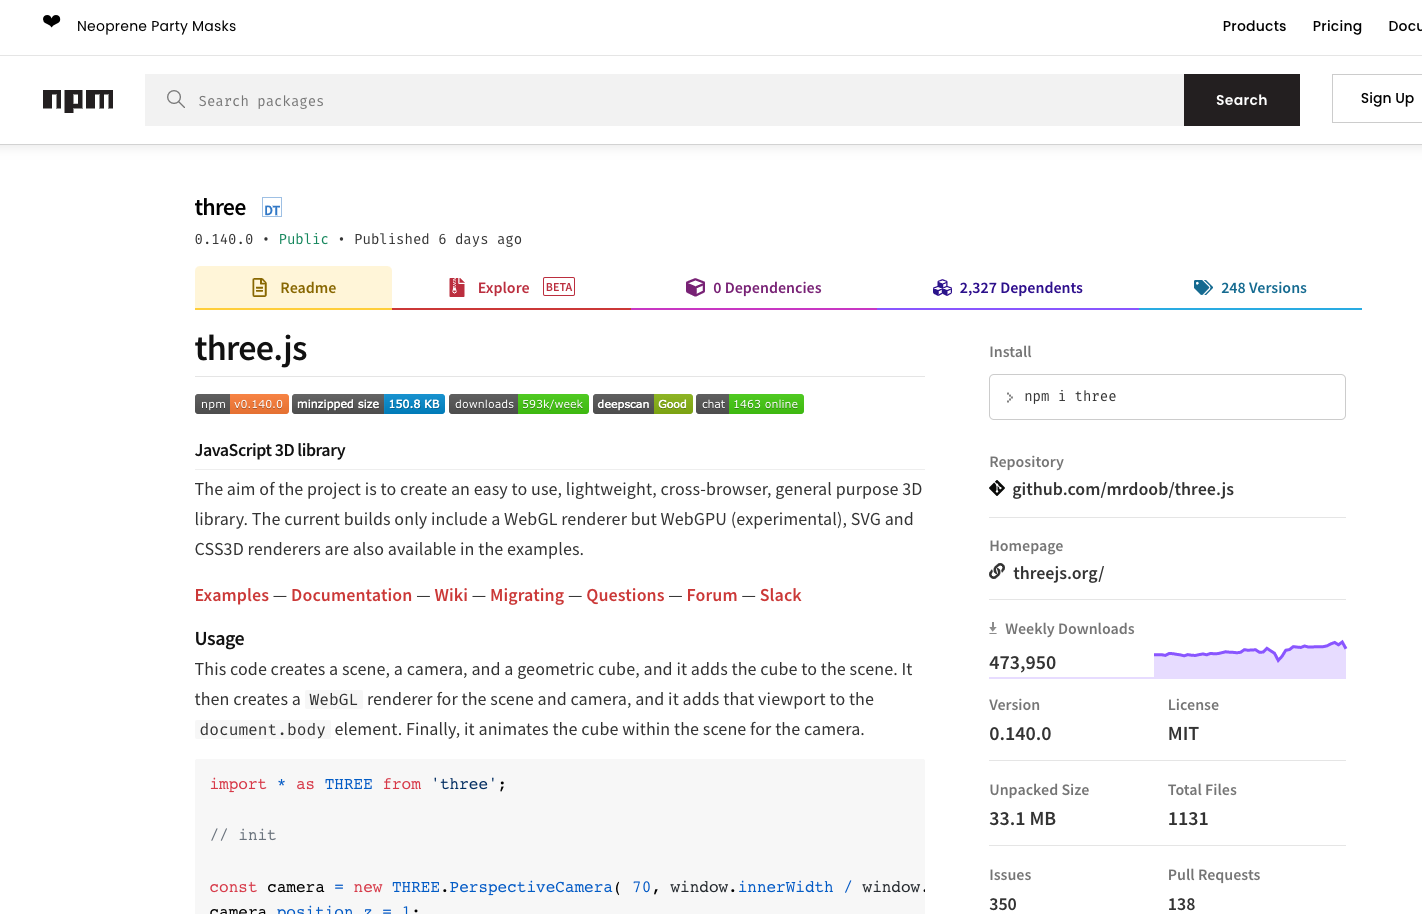Viewport: 1422px width, 914px height.
Task: Open the 248 Versions tab
Action: pyautogui.click(x=1250, y=288)
